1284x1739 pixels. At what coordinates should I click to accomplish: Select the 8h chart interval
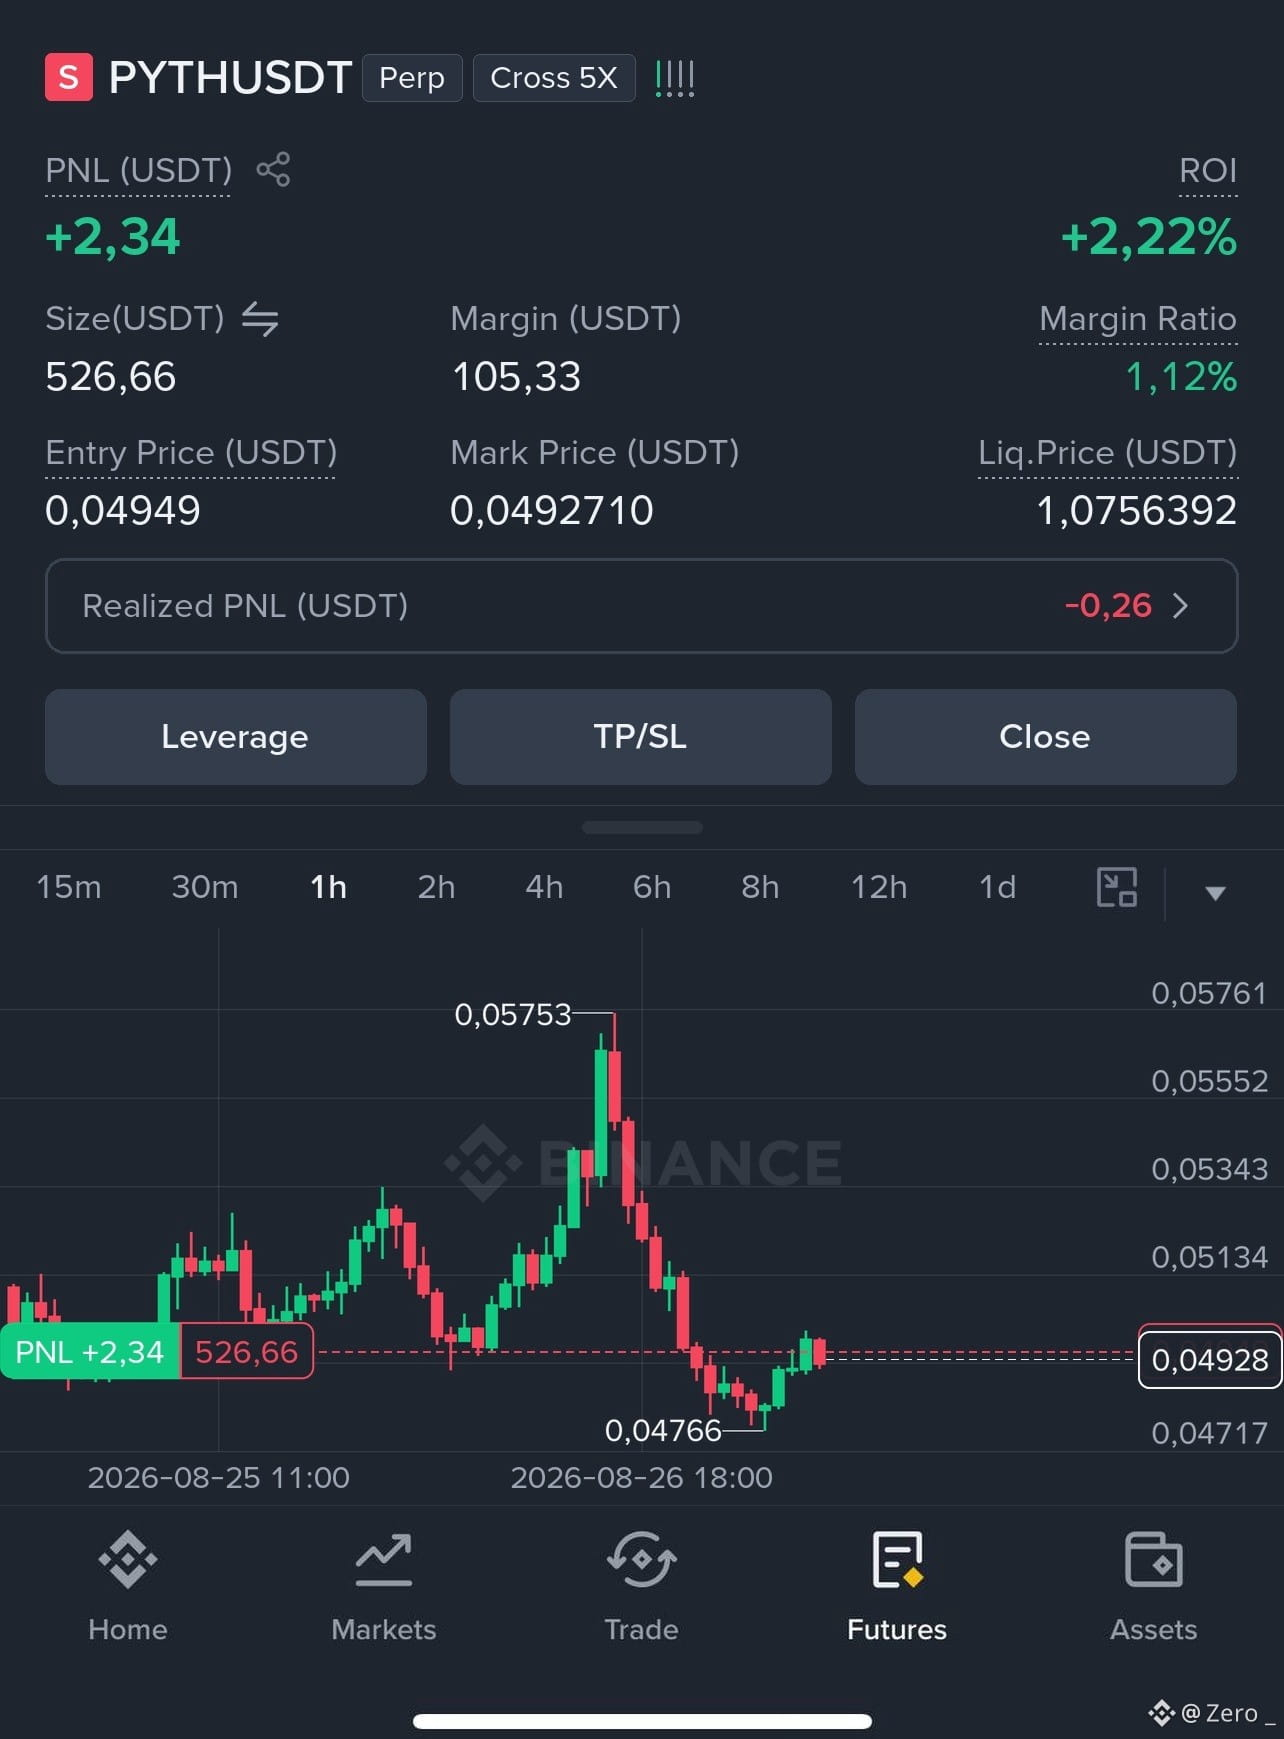click(760, 887)
